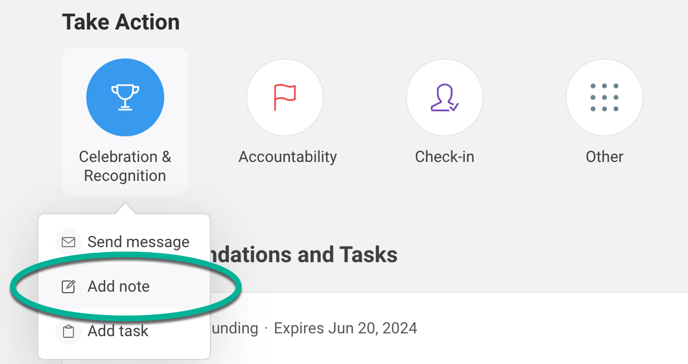The height and width of the screenshot is (364, 688).
Task: Click the Accountability text label
Action: (288, 157)
